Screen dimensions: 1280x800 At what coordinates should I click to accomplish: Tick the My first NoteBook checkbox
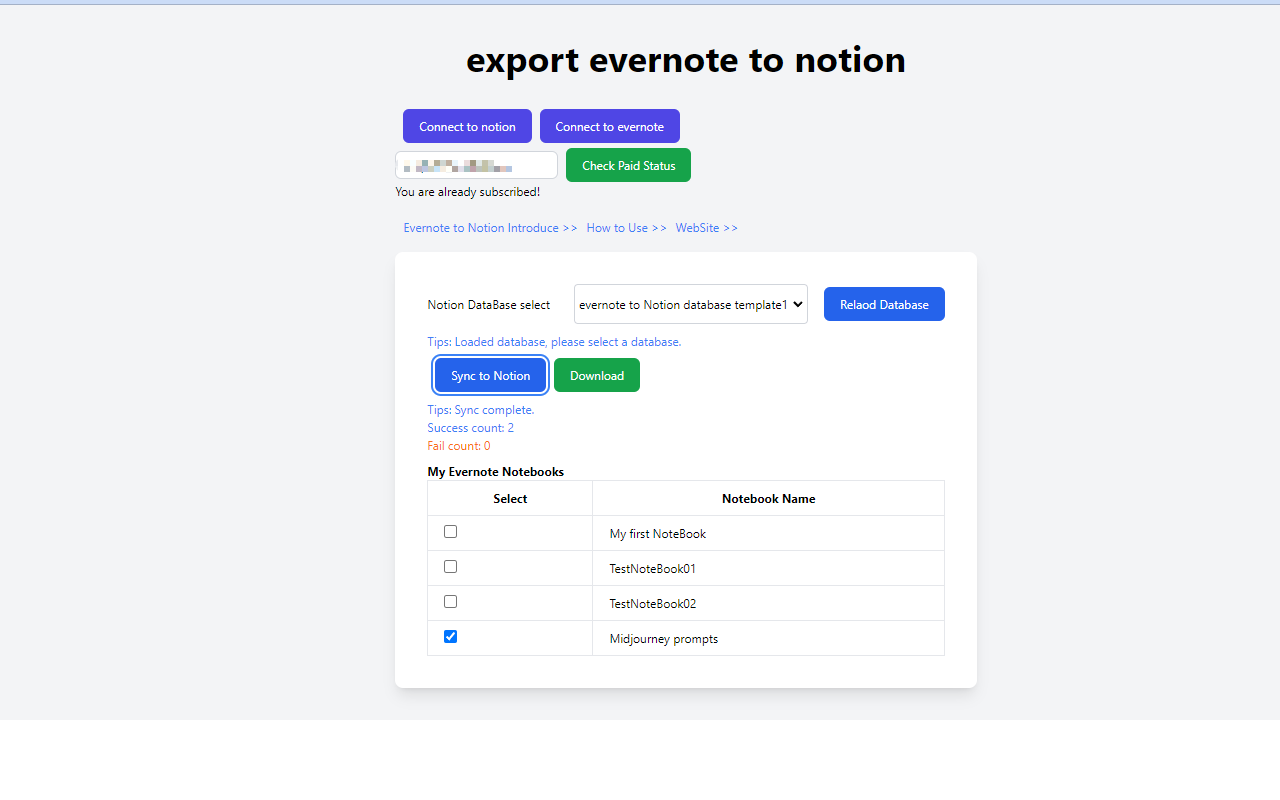click(x=450, y=532)
